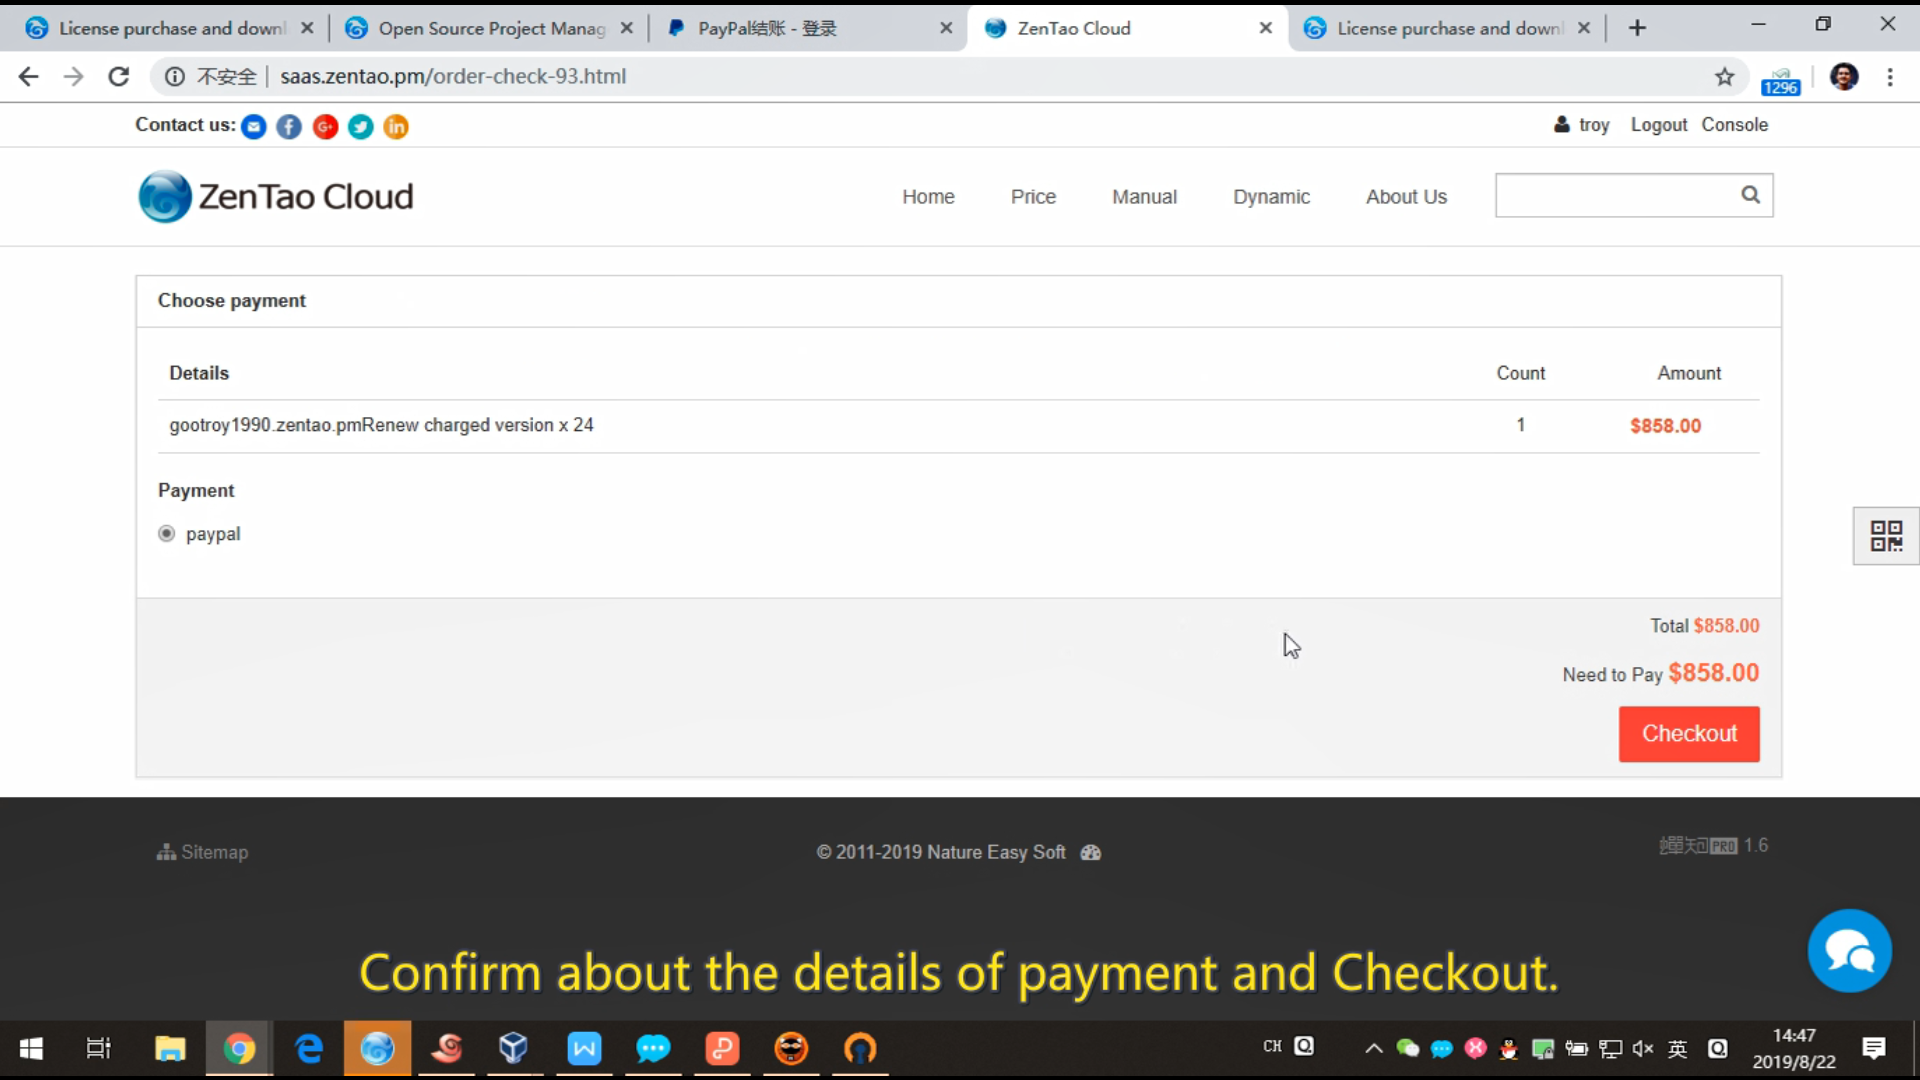Viewport: 1920px width, 1080px height.
Task: Open the browser extension showing 1296
Action: [x=1781, y=80]
